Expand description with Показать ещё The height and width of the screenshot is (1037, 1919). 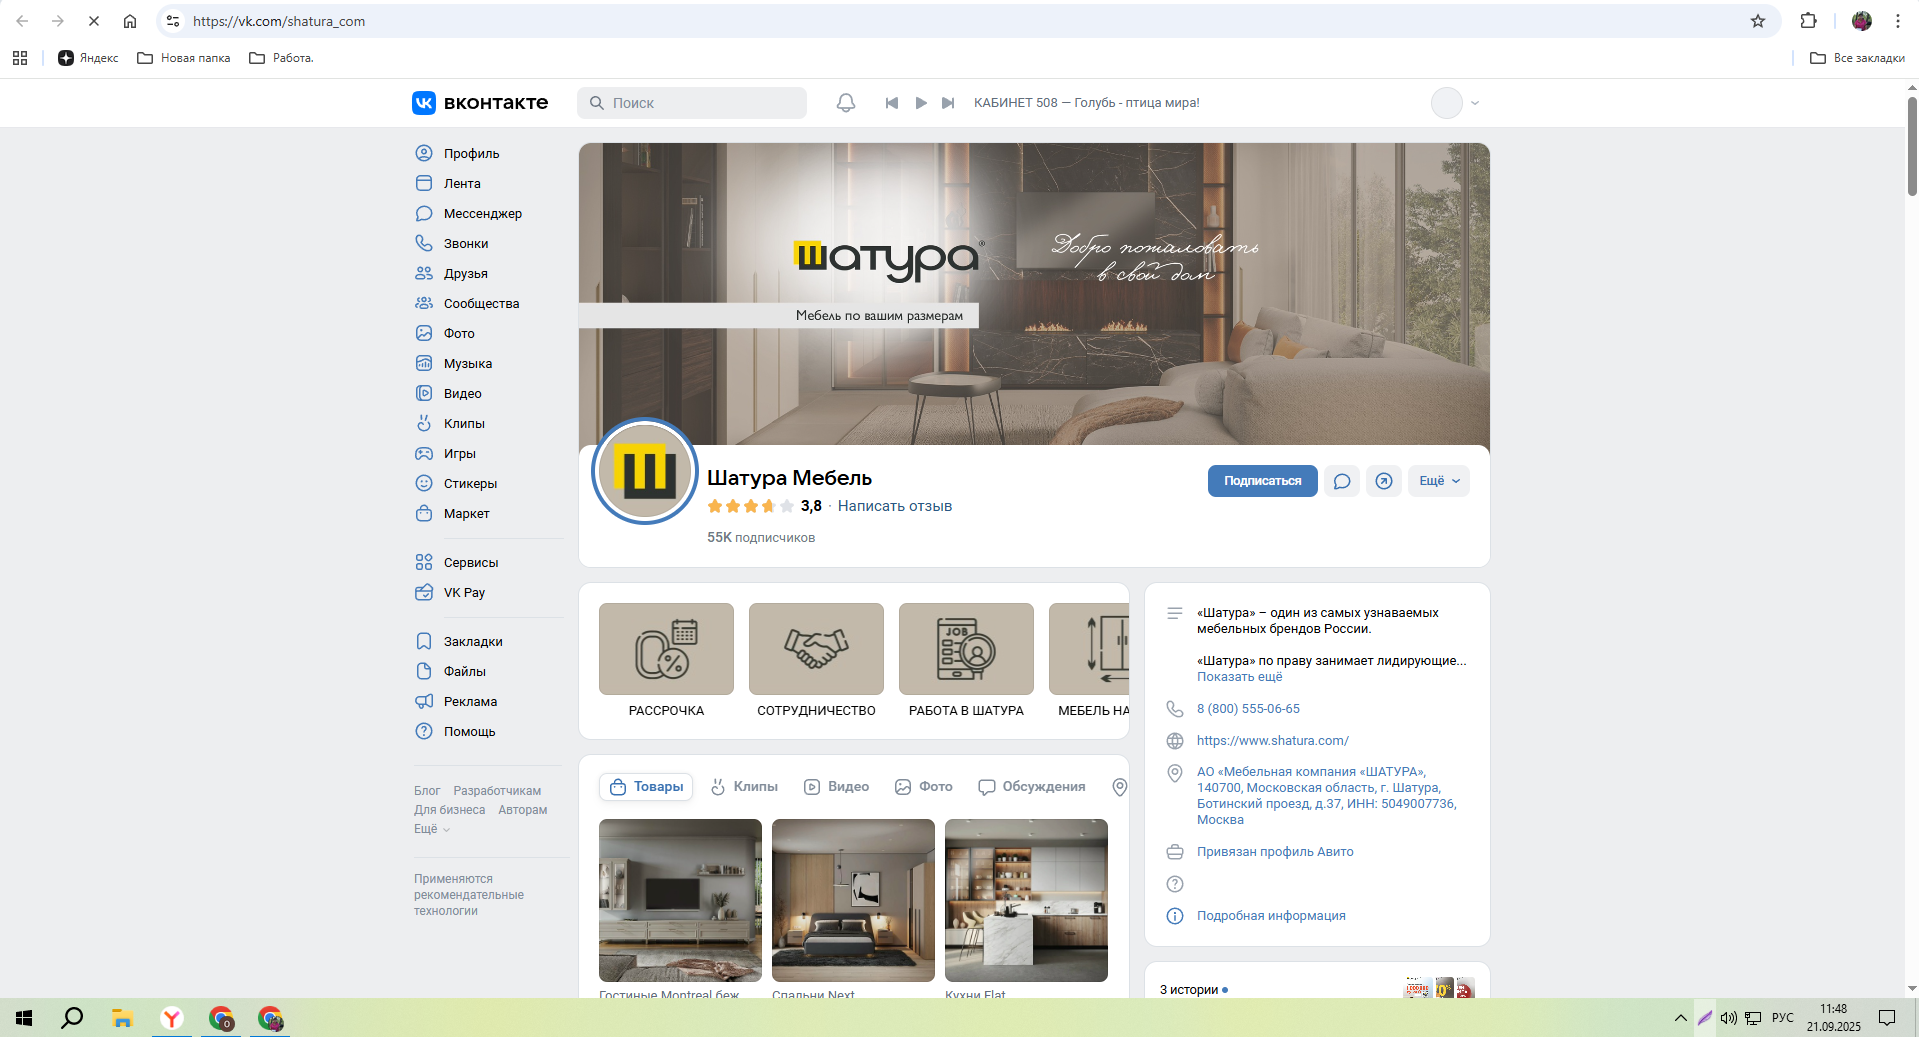[x=1239, y=677]
